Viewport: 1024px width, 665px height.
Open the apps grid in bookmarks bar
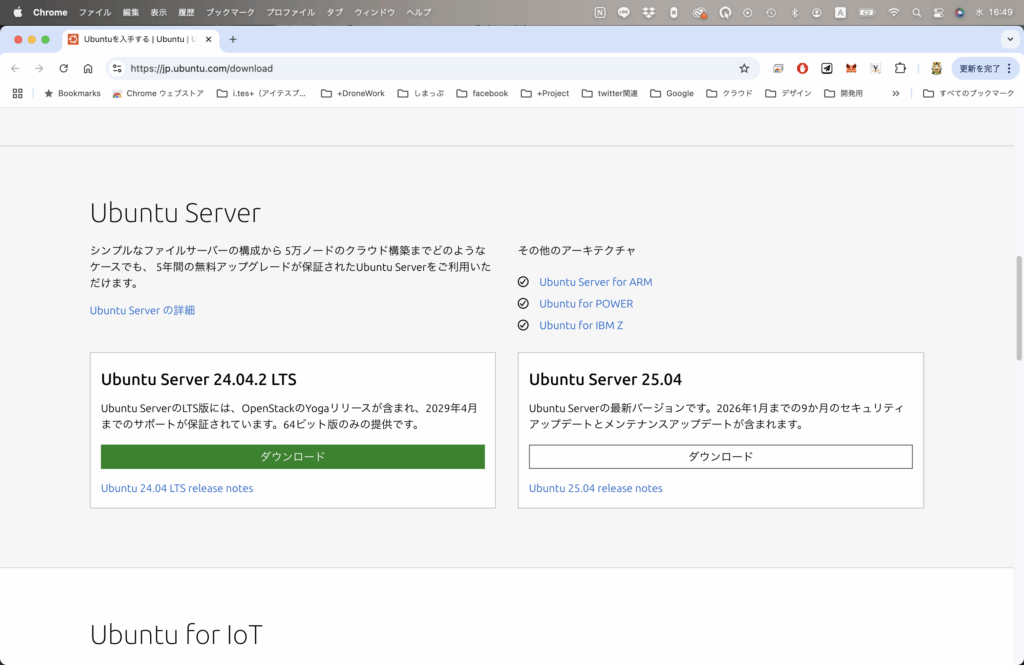[18, 93]
